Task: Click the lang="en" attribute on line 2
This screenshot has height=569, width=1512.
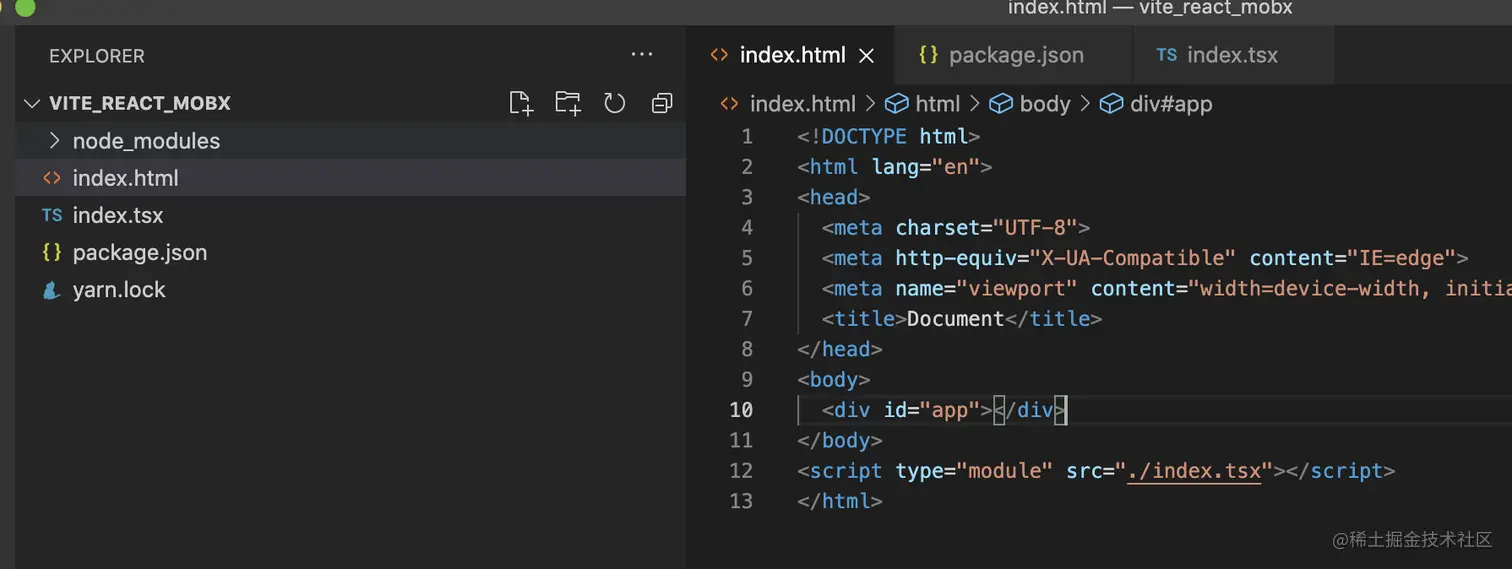Action: 925,167
